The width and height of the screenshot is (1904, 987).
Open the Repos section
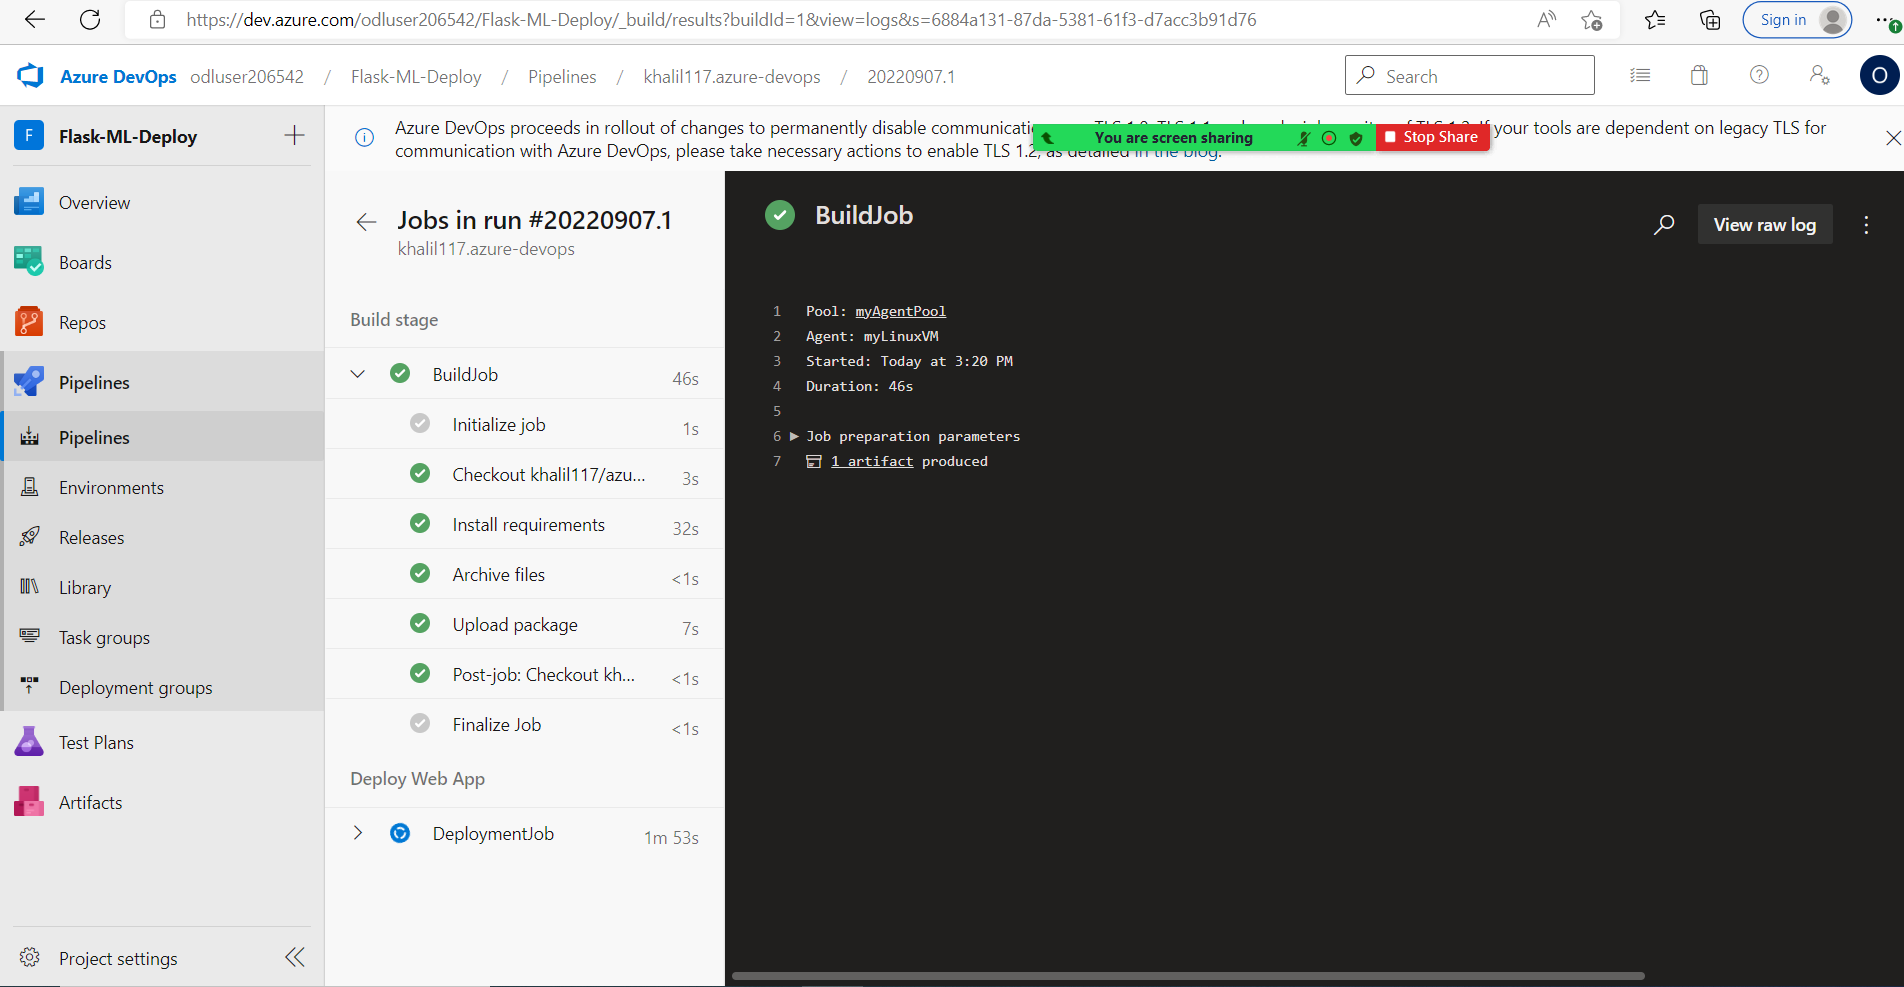pos(82,322)
